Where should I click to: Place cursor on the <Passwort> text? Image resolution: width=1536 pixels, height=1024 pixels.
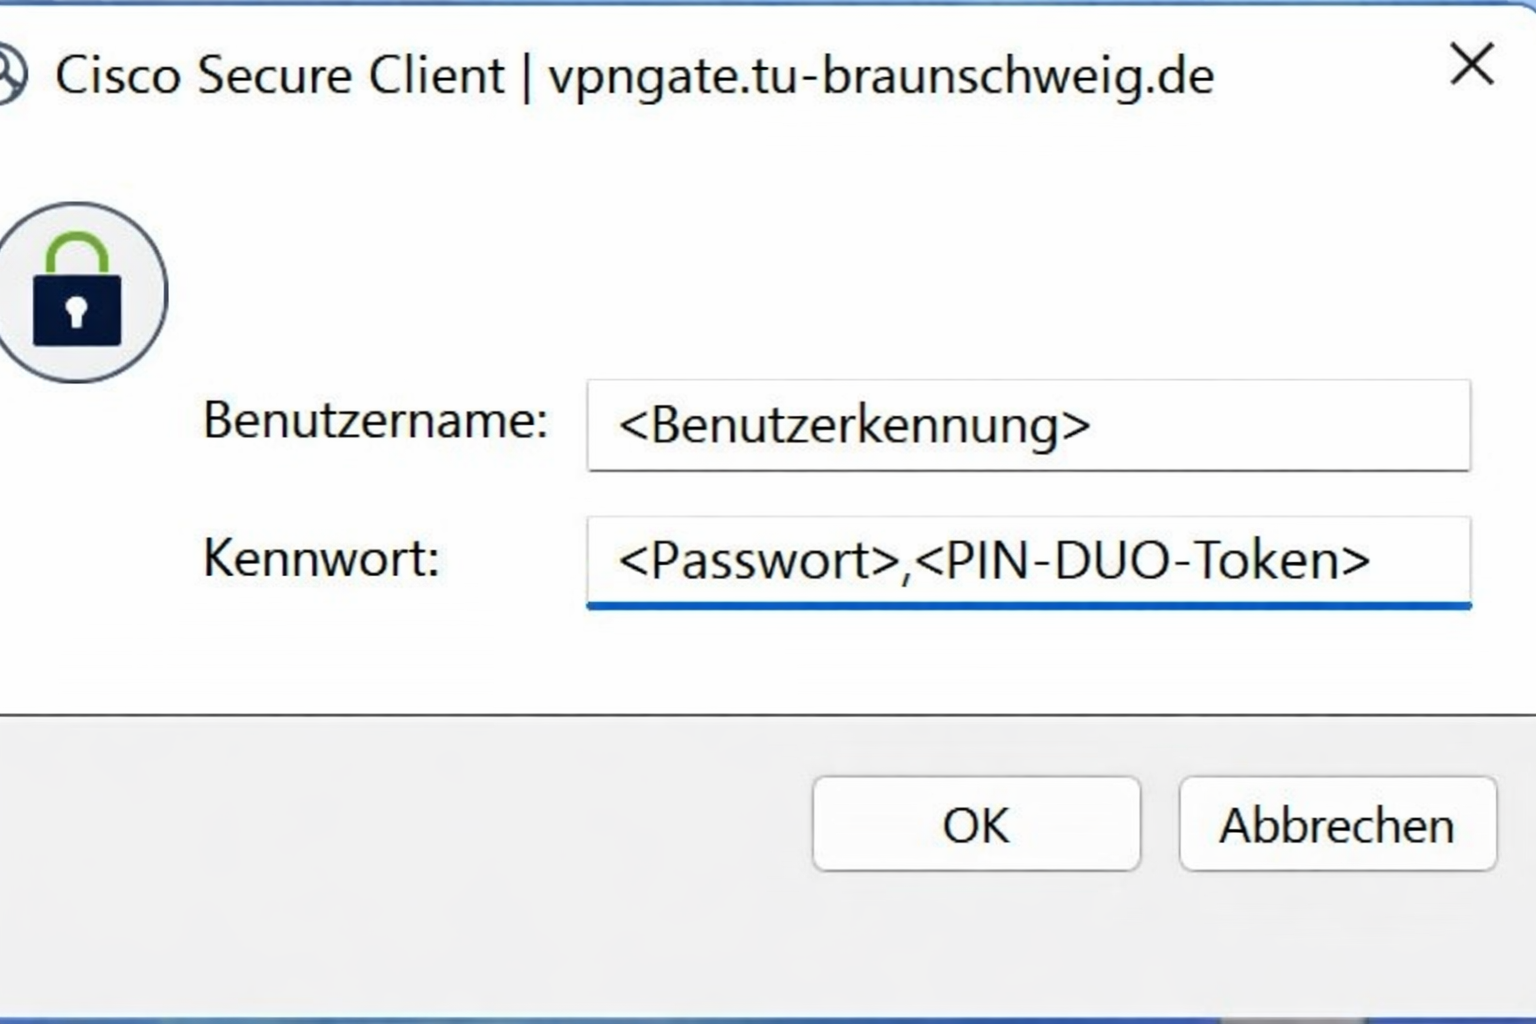tap(758, 560)
